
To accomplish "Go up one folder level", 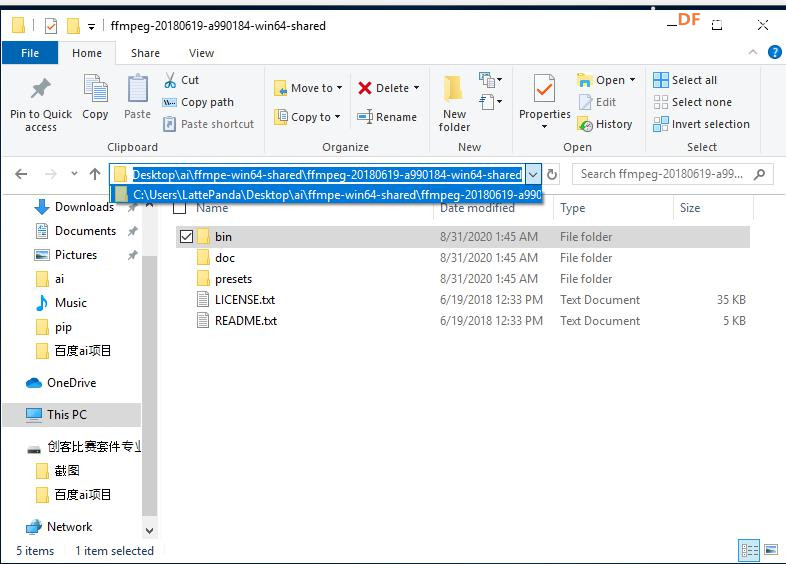I will (x=95, y=174).
